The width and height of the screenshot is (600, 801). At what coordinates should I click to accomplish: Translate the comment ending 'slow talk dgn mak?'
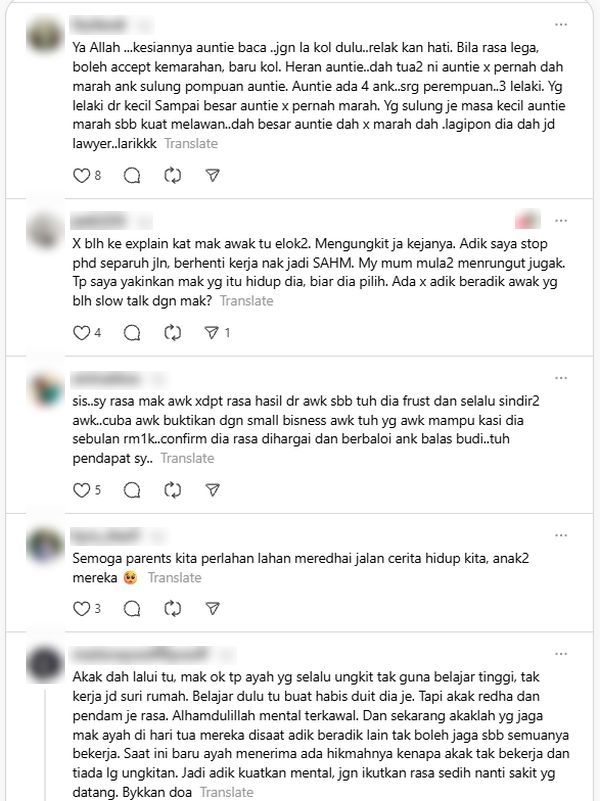click(247, 301)
